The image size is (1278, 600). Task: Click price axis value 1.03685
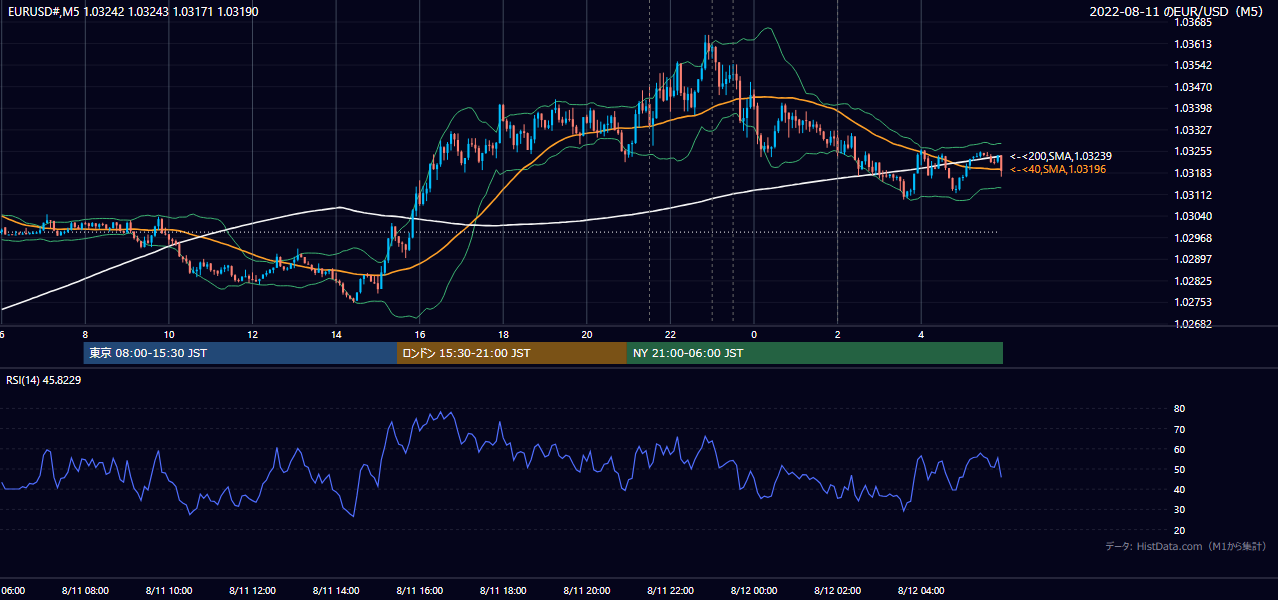(1194, 22)
